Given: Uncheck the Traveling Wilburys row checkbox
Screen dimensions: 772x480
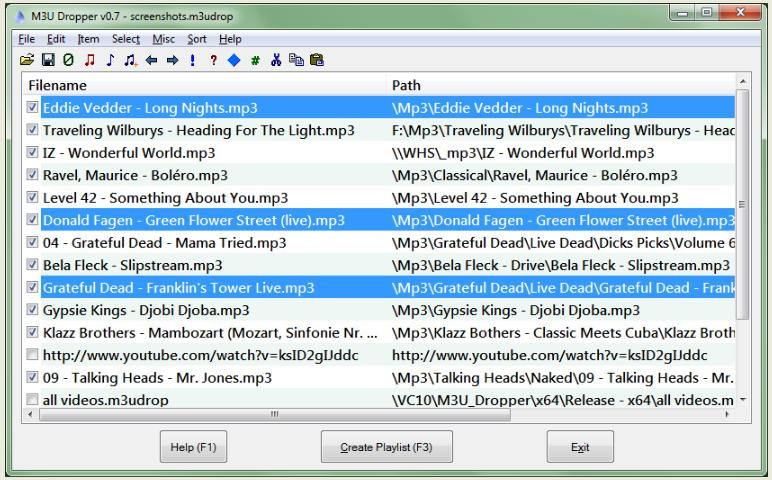Looking at the screenshot, I should (32, 130).
